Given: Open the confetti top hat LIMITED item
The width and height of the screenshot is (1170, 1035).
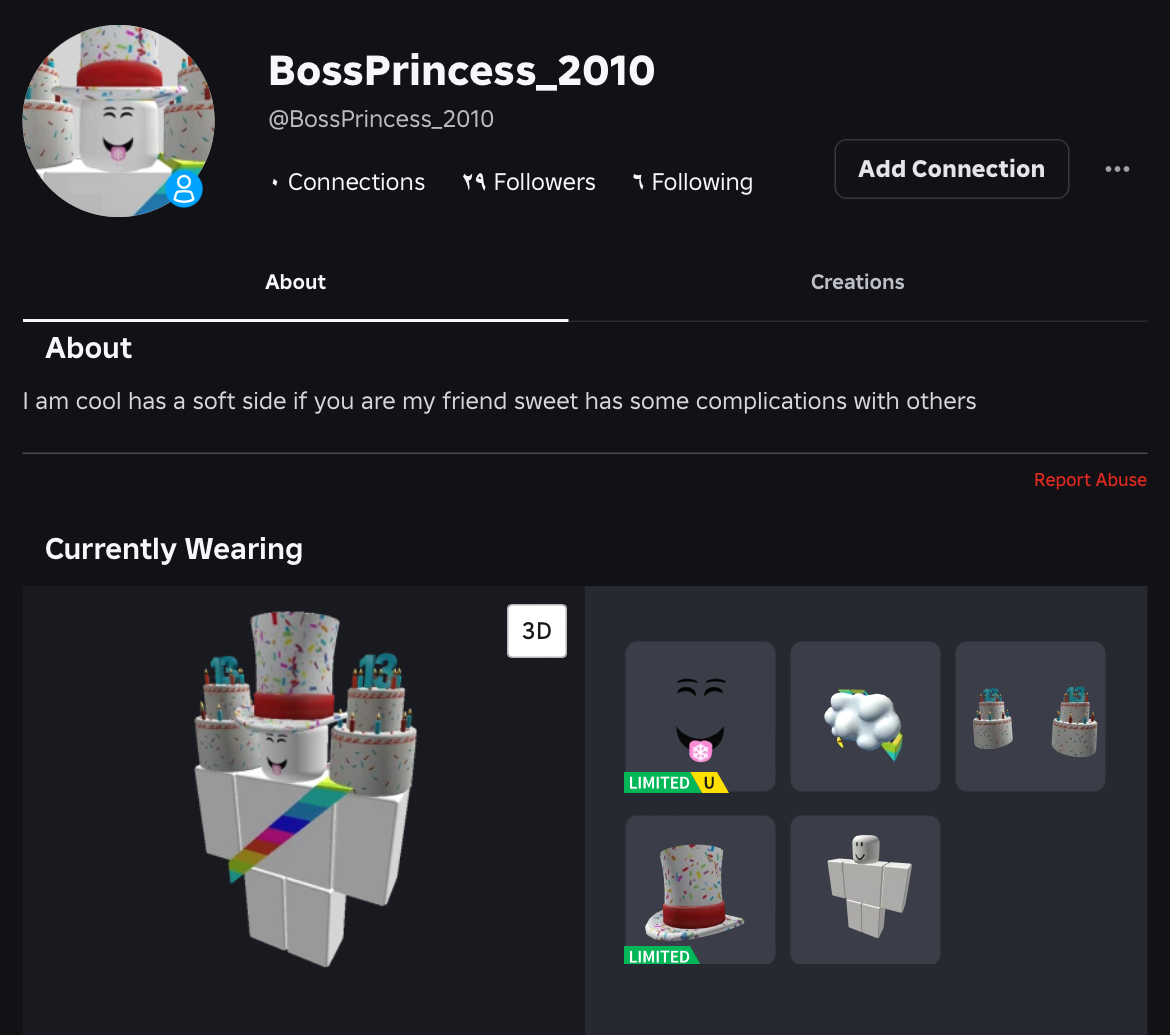Looking at the screenshot, I should [700, 889].
